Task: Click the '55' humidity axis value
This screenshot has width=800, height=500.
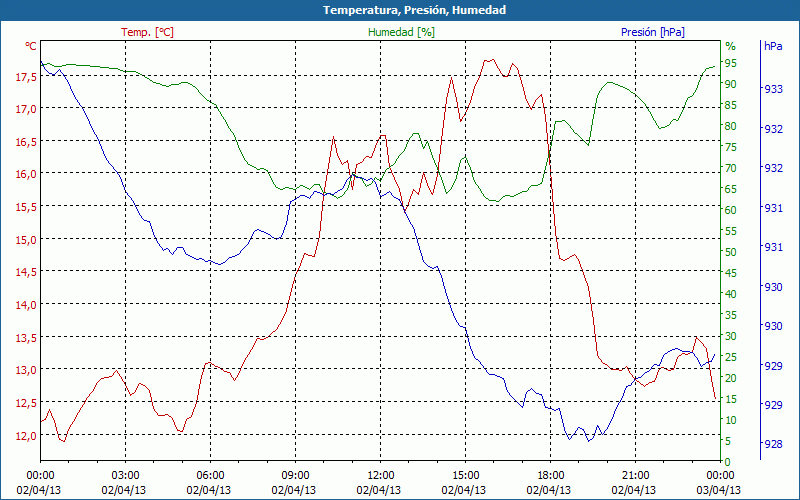Action: pyautogui.click(x=730, y=231)
